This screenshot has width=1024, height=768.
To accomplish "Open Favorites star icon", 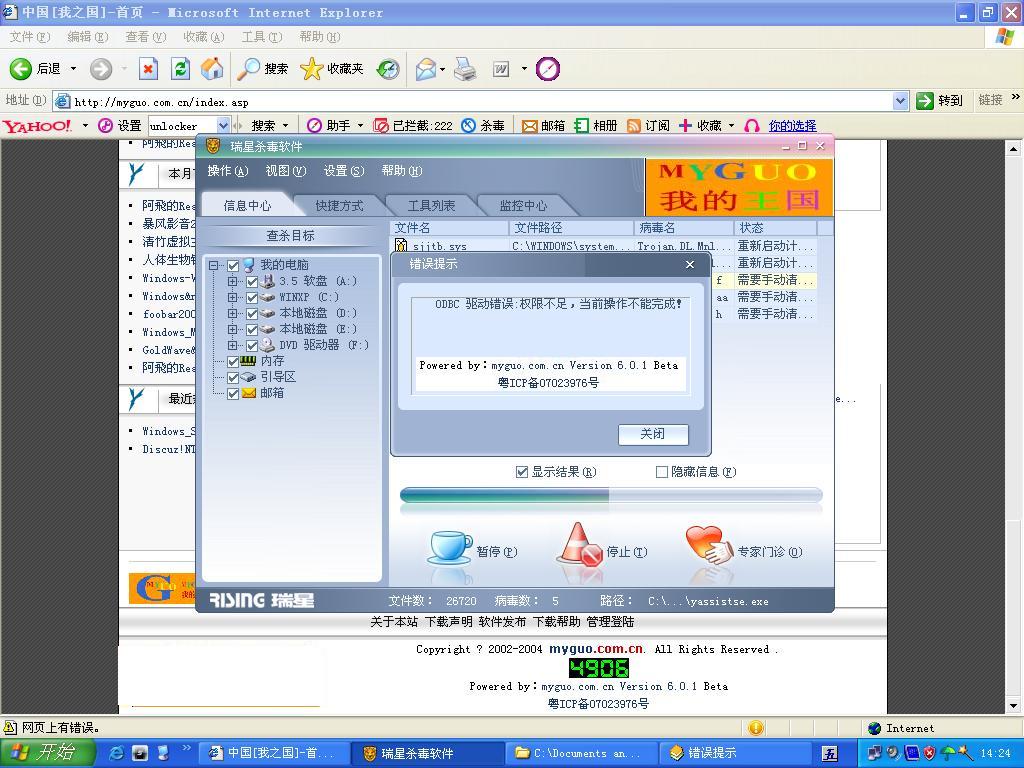I will [x=312, y=69].
